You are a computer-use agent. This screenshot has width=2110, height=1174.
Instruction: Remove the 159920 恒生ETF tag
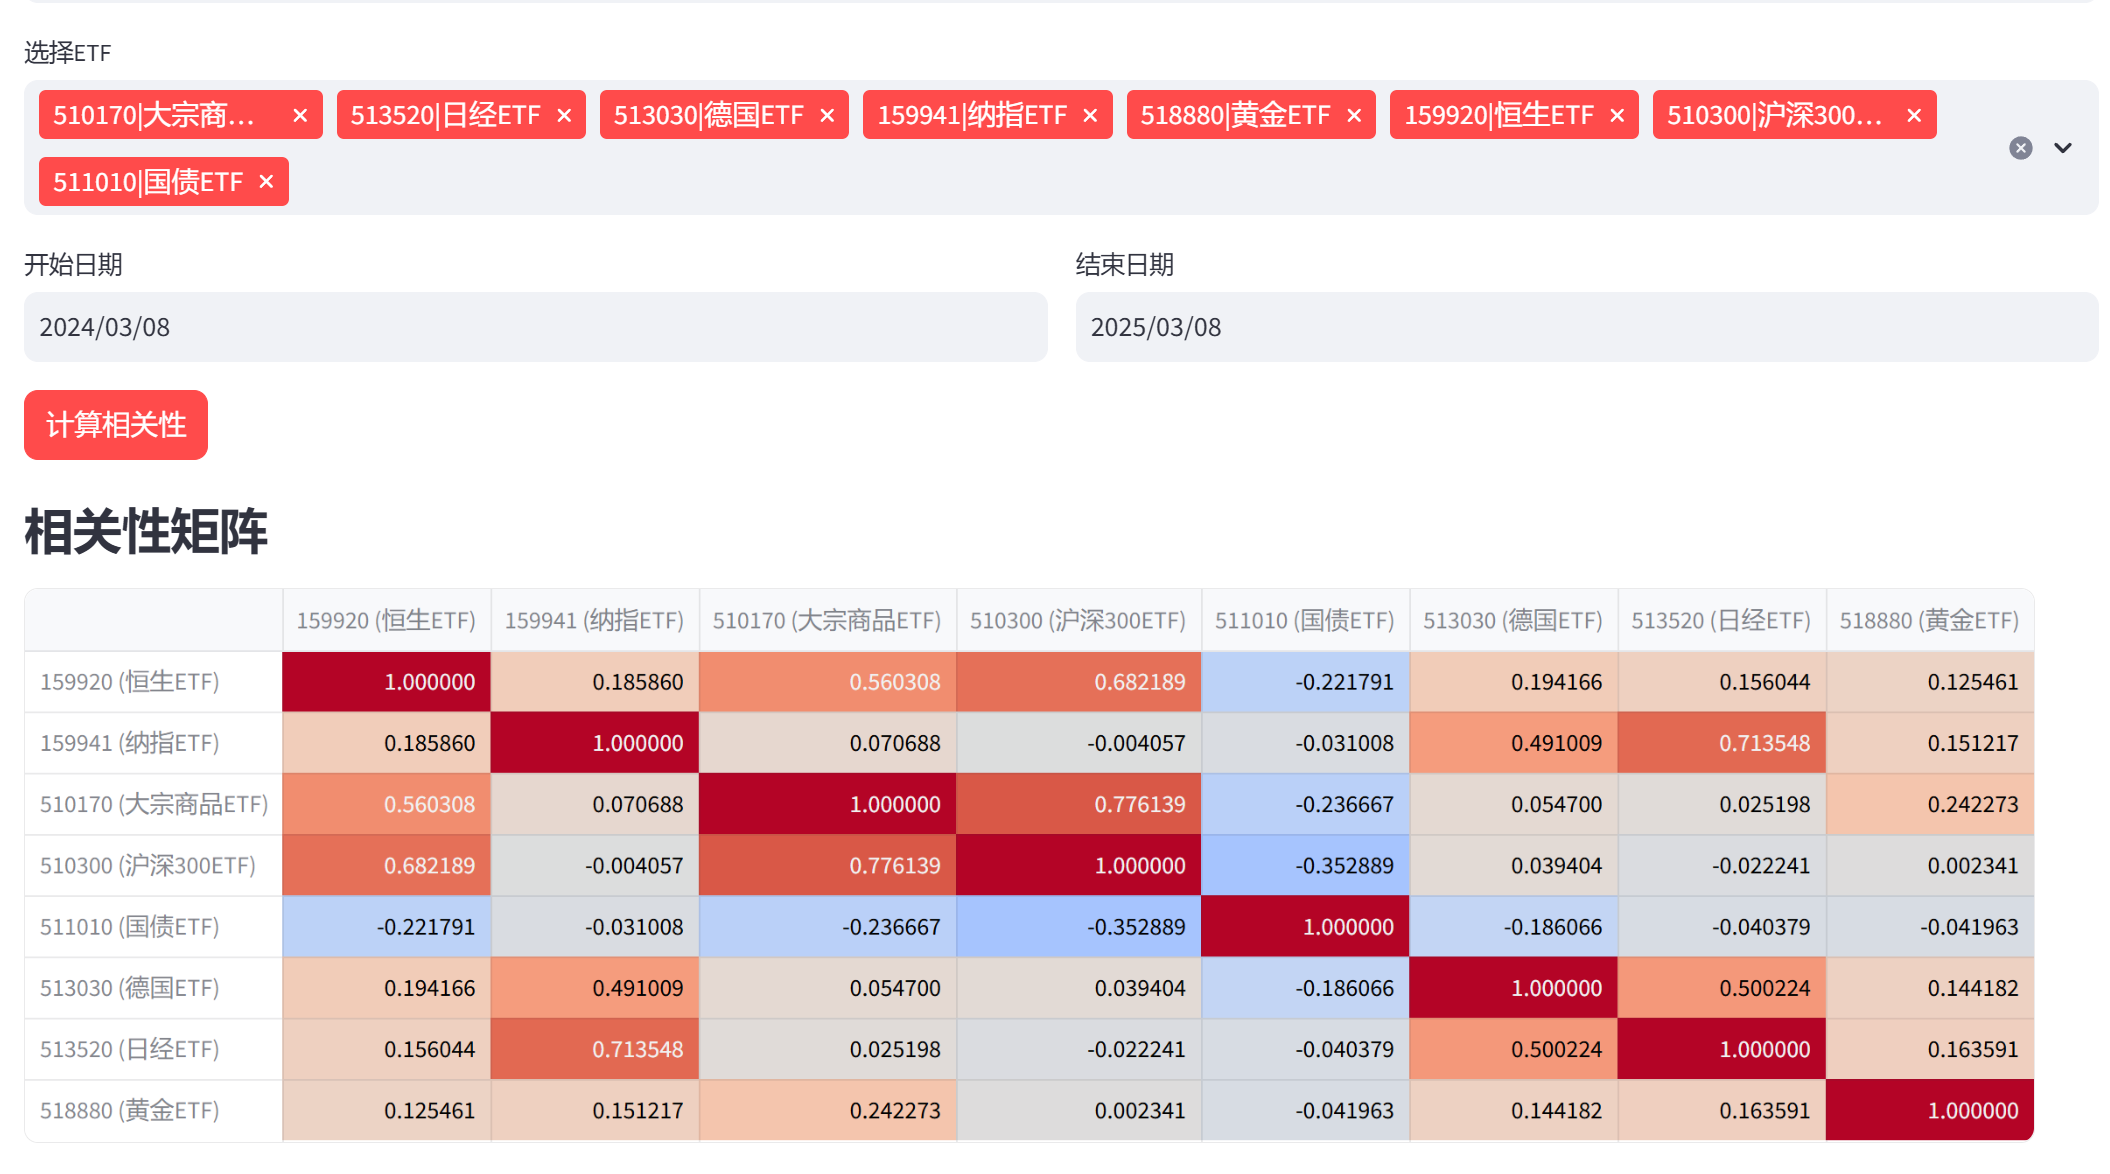1617,116
